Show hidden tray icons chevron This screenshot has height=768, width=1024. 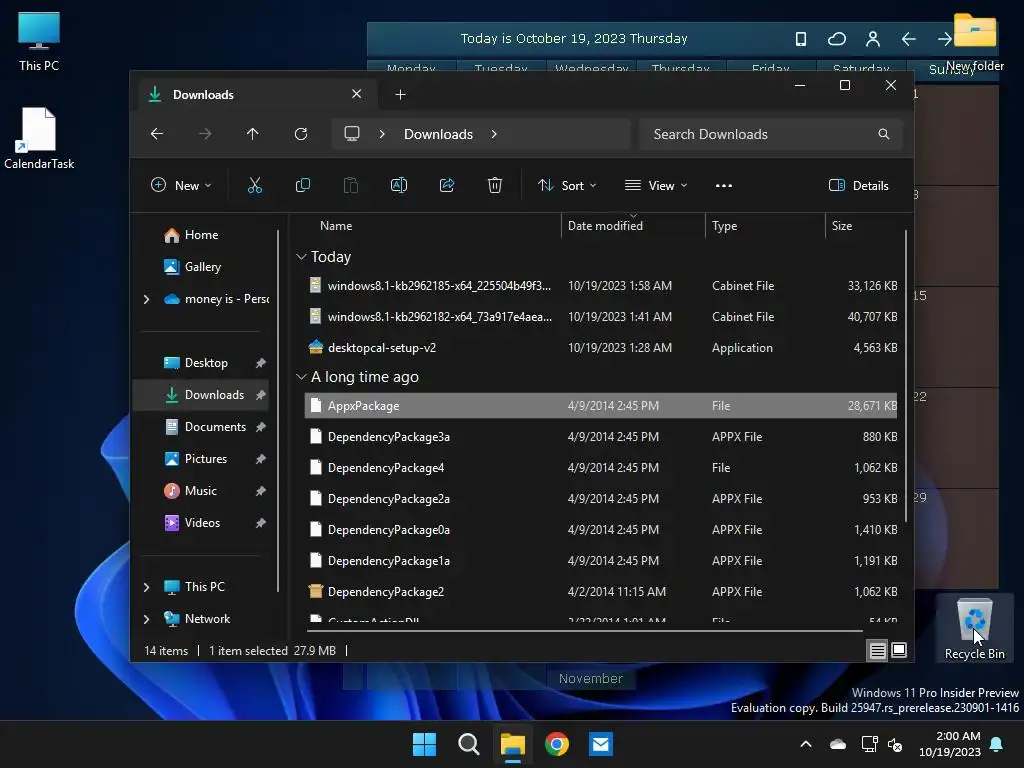coord(806,744)
